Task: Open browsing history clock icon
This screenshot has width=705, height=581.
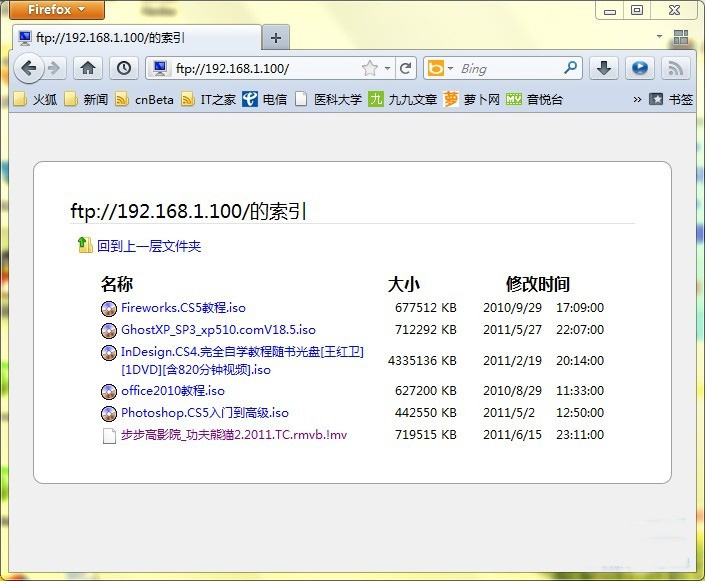Action: tap(122, 68)
